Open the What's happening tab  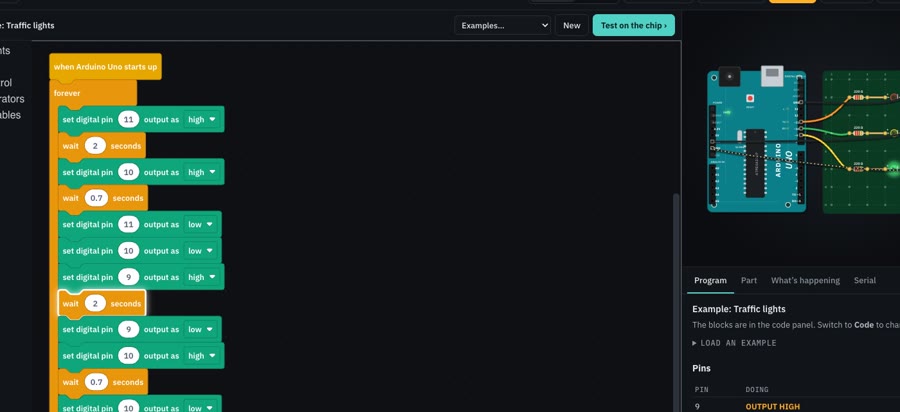(x=805, y=281)
